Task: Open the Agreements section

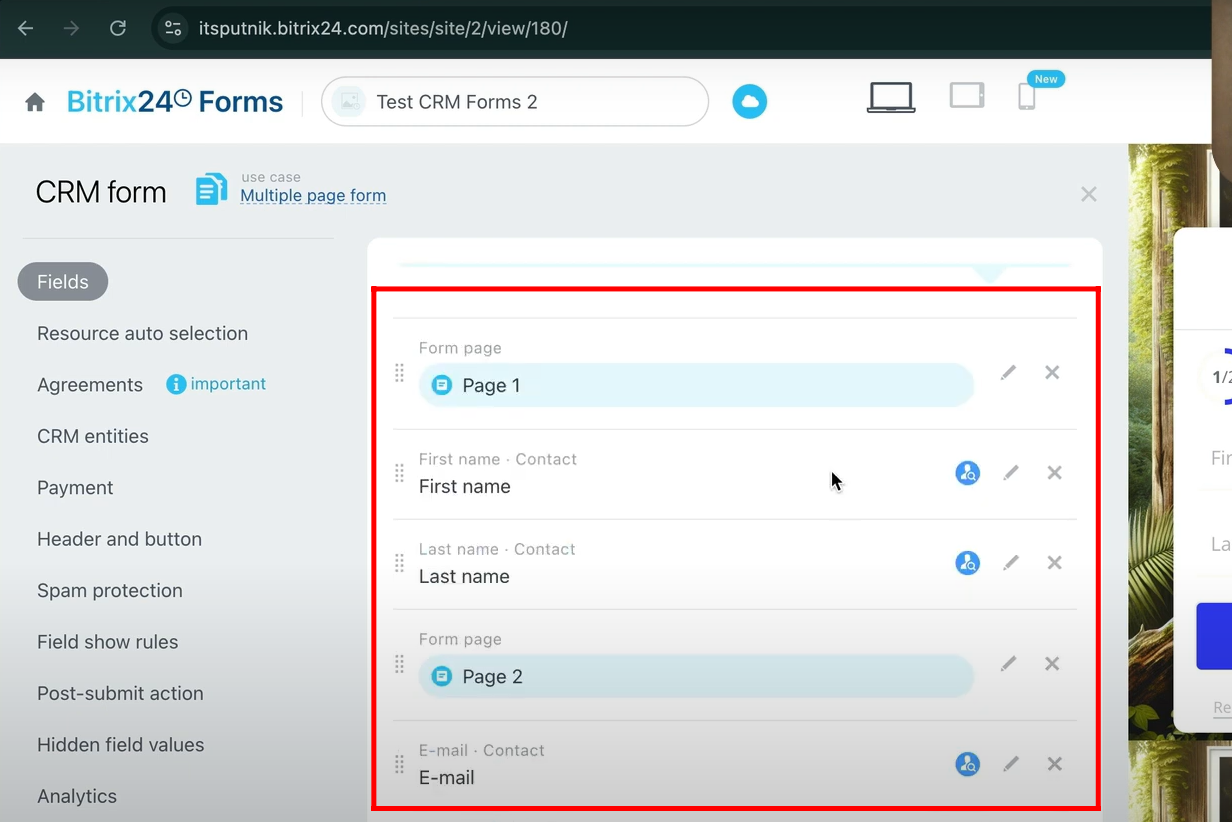Action: [90, 385]
